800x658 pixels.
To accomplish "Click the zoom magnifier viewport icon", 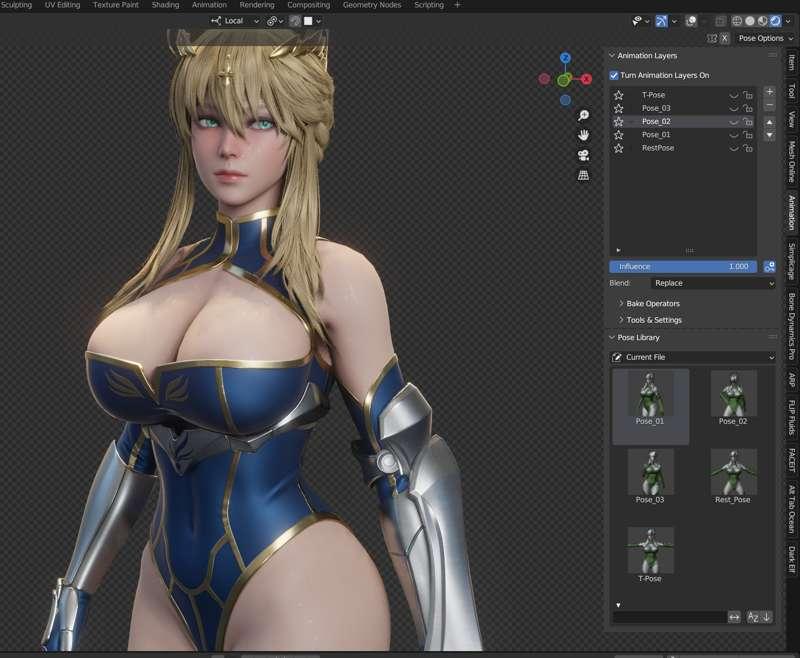I will pyautogui.click(x=583, y=115).
